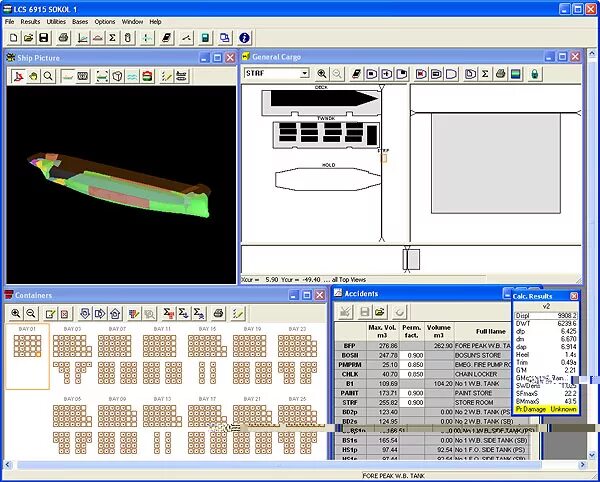The width and height of the screenshot is (600, 482).
Task: Click the General Cargo book icon
Action: coord(356,74)
